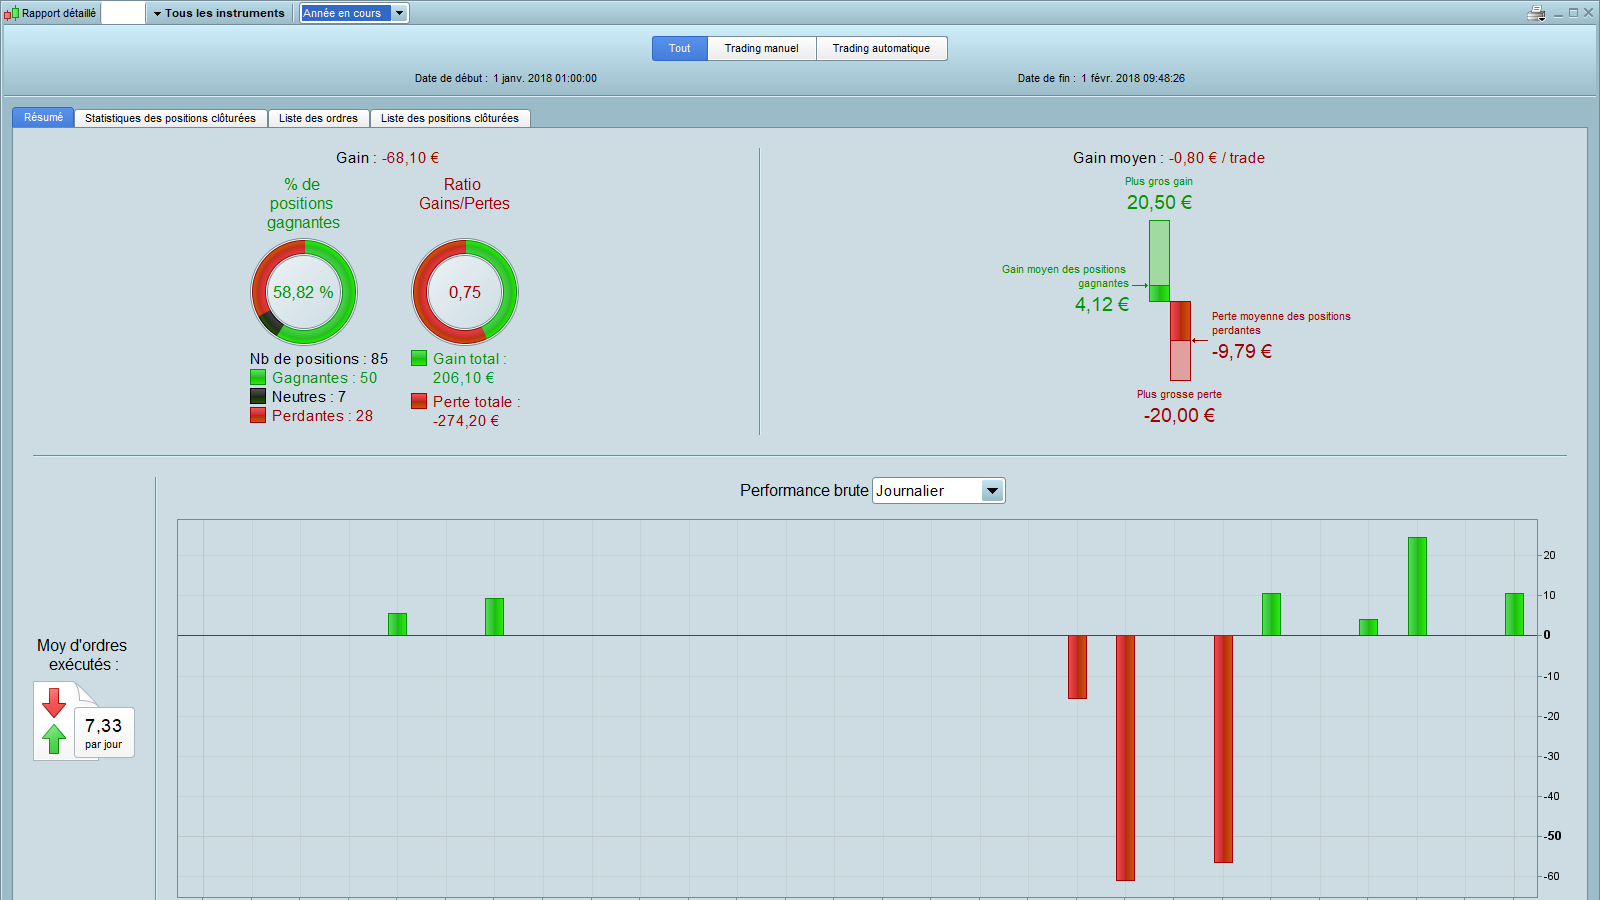1600x900 pixels.
Task: Switch to the Résumé tab
Action: click(43, 118)
